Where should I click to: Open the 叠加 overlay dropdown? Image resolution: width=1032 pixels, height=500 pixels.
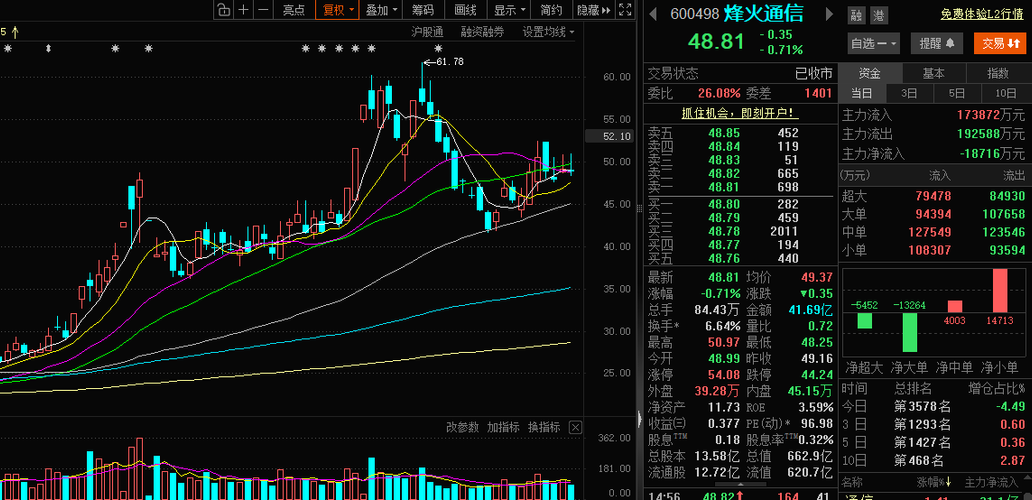click(x=382, y=9)
